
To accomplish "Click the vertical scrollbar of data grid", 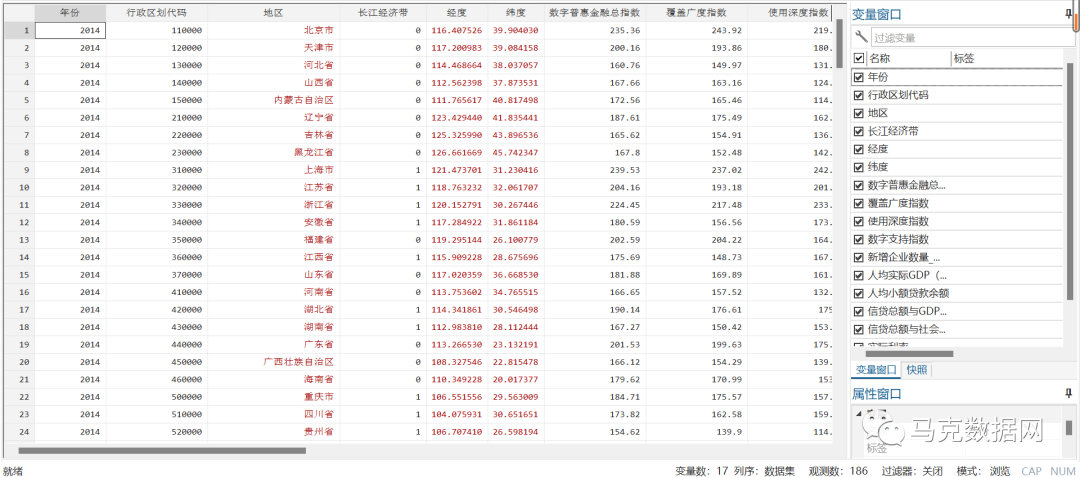I will click(840, 43).
